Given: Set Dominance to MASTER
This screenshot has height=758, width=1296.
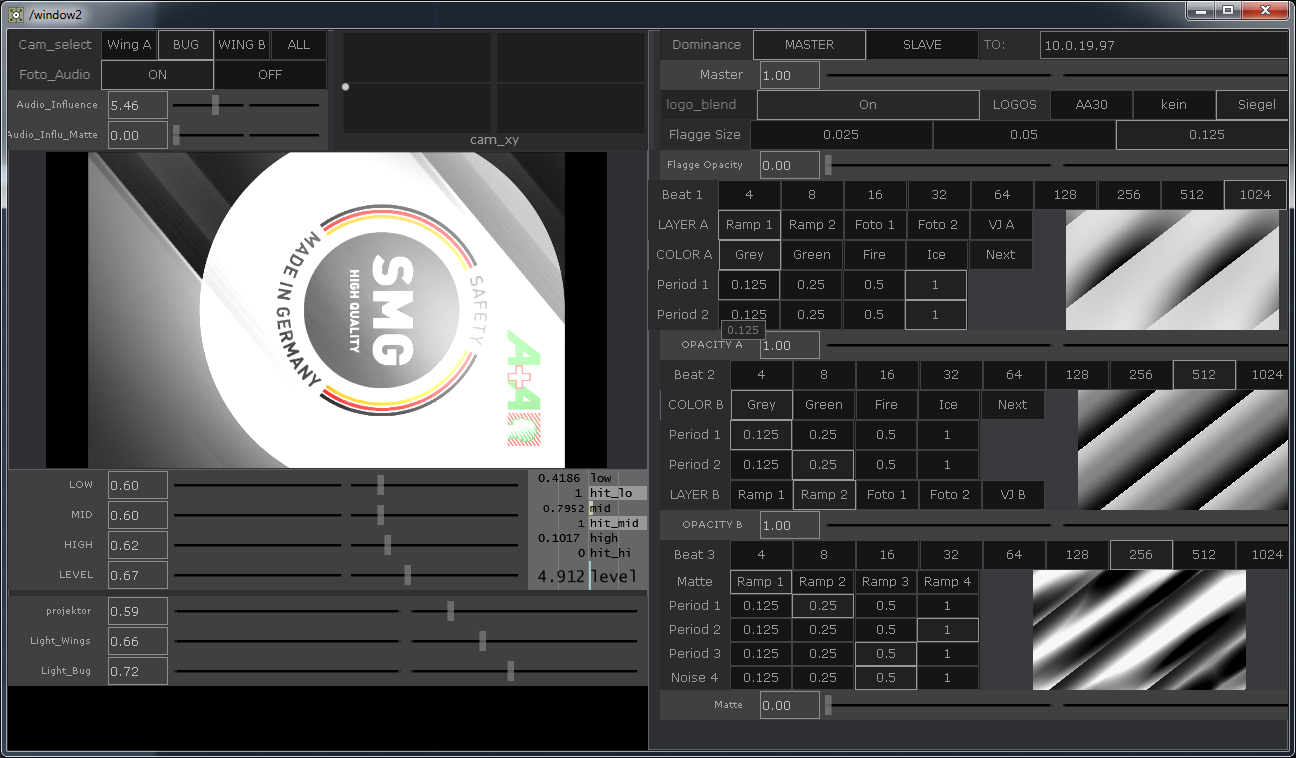Looking at the screenshot, I should (809, 45).
